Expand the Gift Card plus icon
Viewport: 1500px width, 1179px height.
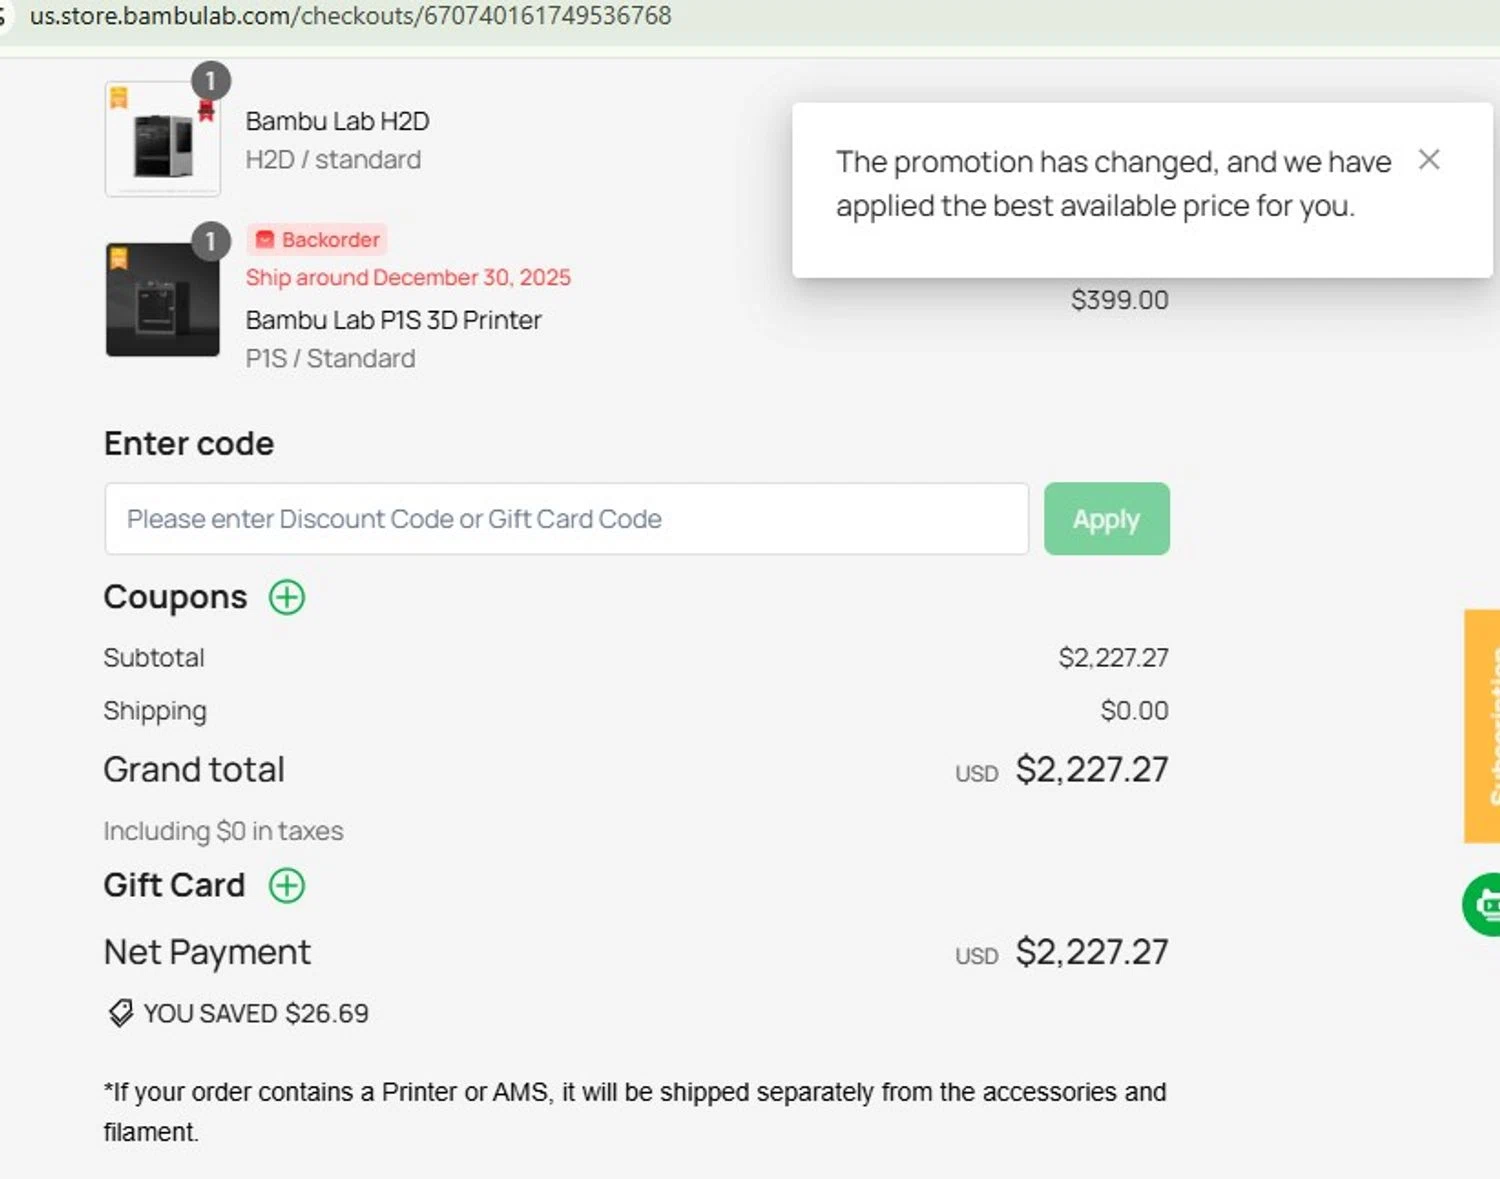click(x=287, y=885)
